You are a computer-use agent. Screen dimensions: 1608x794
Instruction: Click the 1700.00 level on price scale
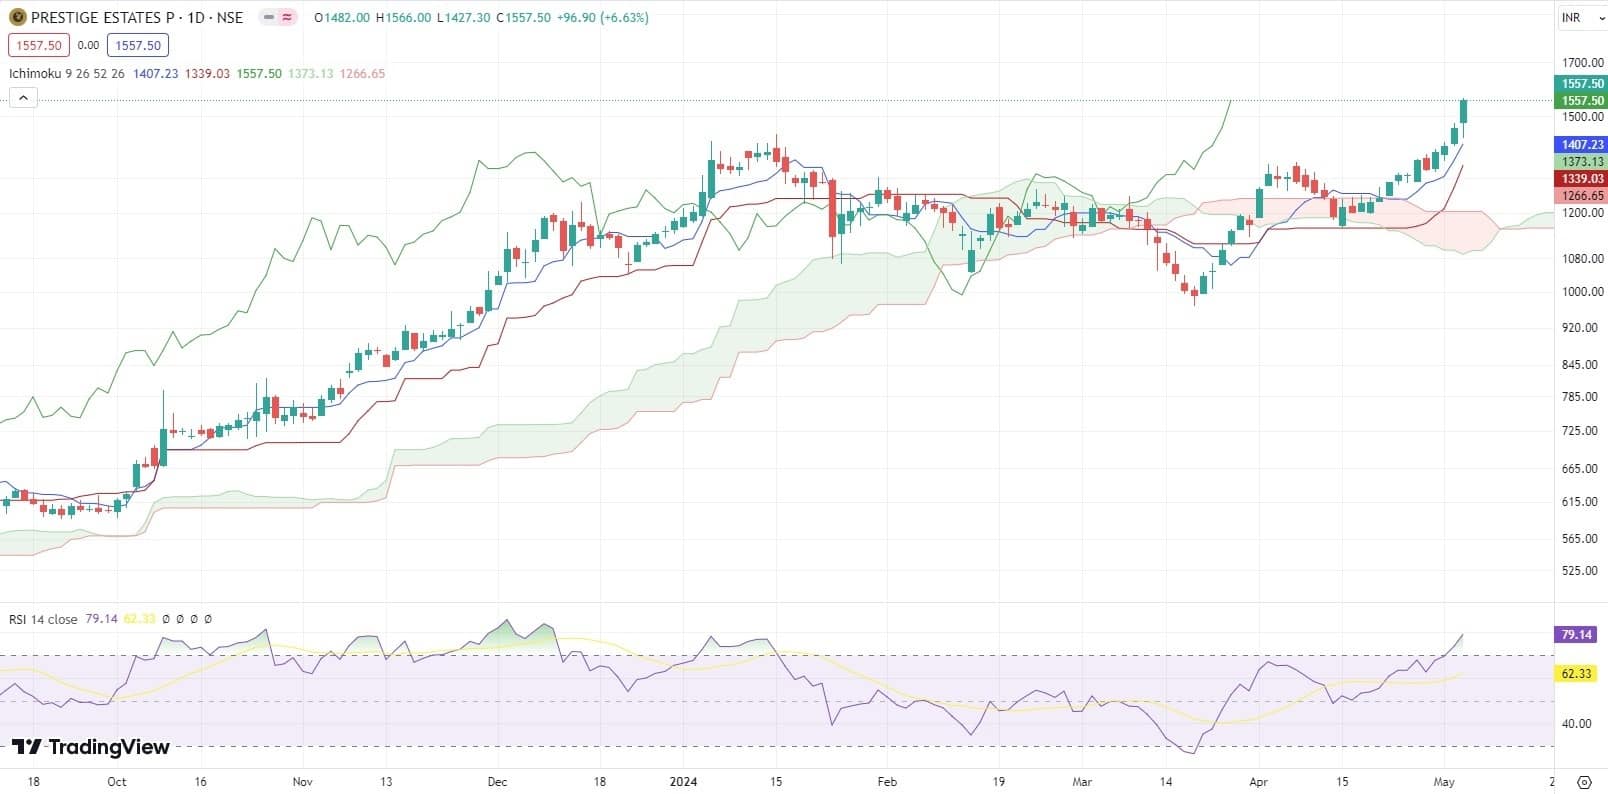coord(1582,63)
